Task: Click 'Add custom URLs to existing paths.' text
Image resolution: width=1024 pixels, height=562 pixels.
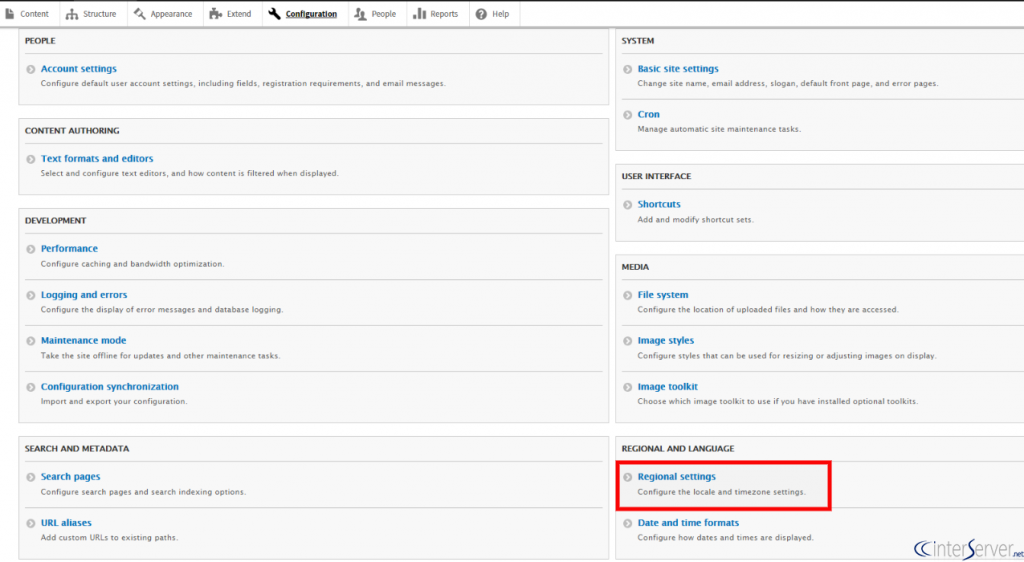Action: point(109,538)
